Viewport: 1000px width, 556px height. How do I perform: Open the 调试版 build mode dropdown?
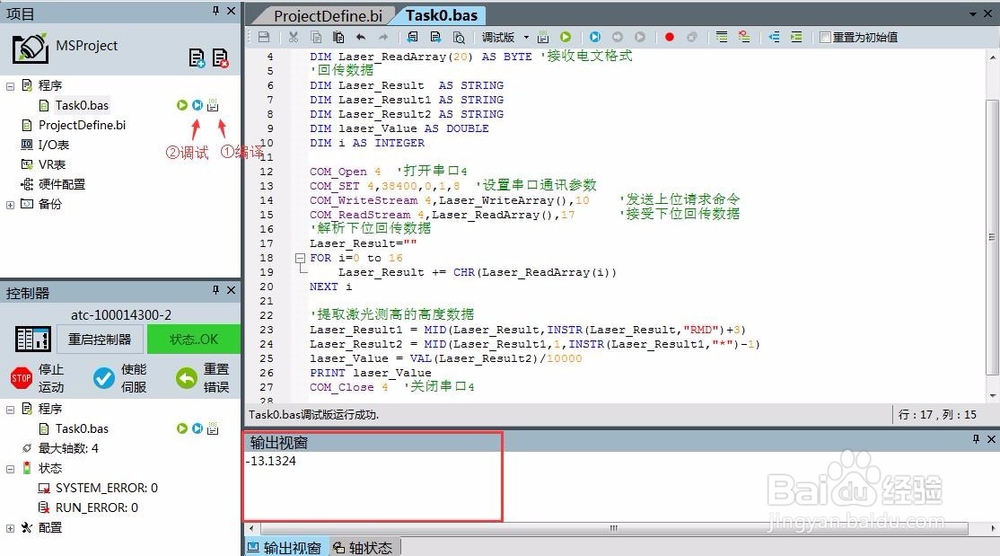pyautogui.click(x=526, y=37)
